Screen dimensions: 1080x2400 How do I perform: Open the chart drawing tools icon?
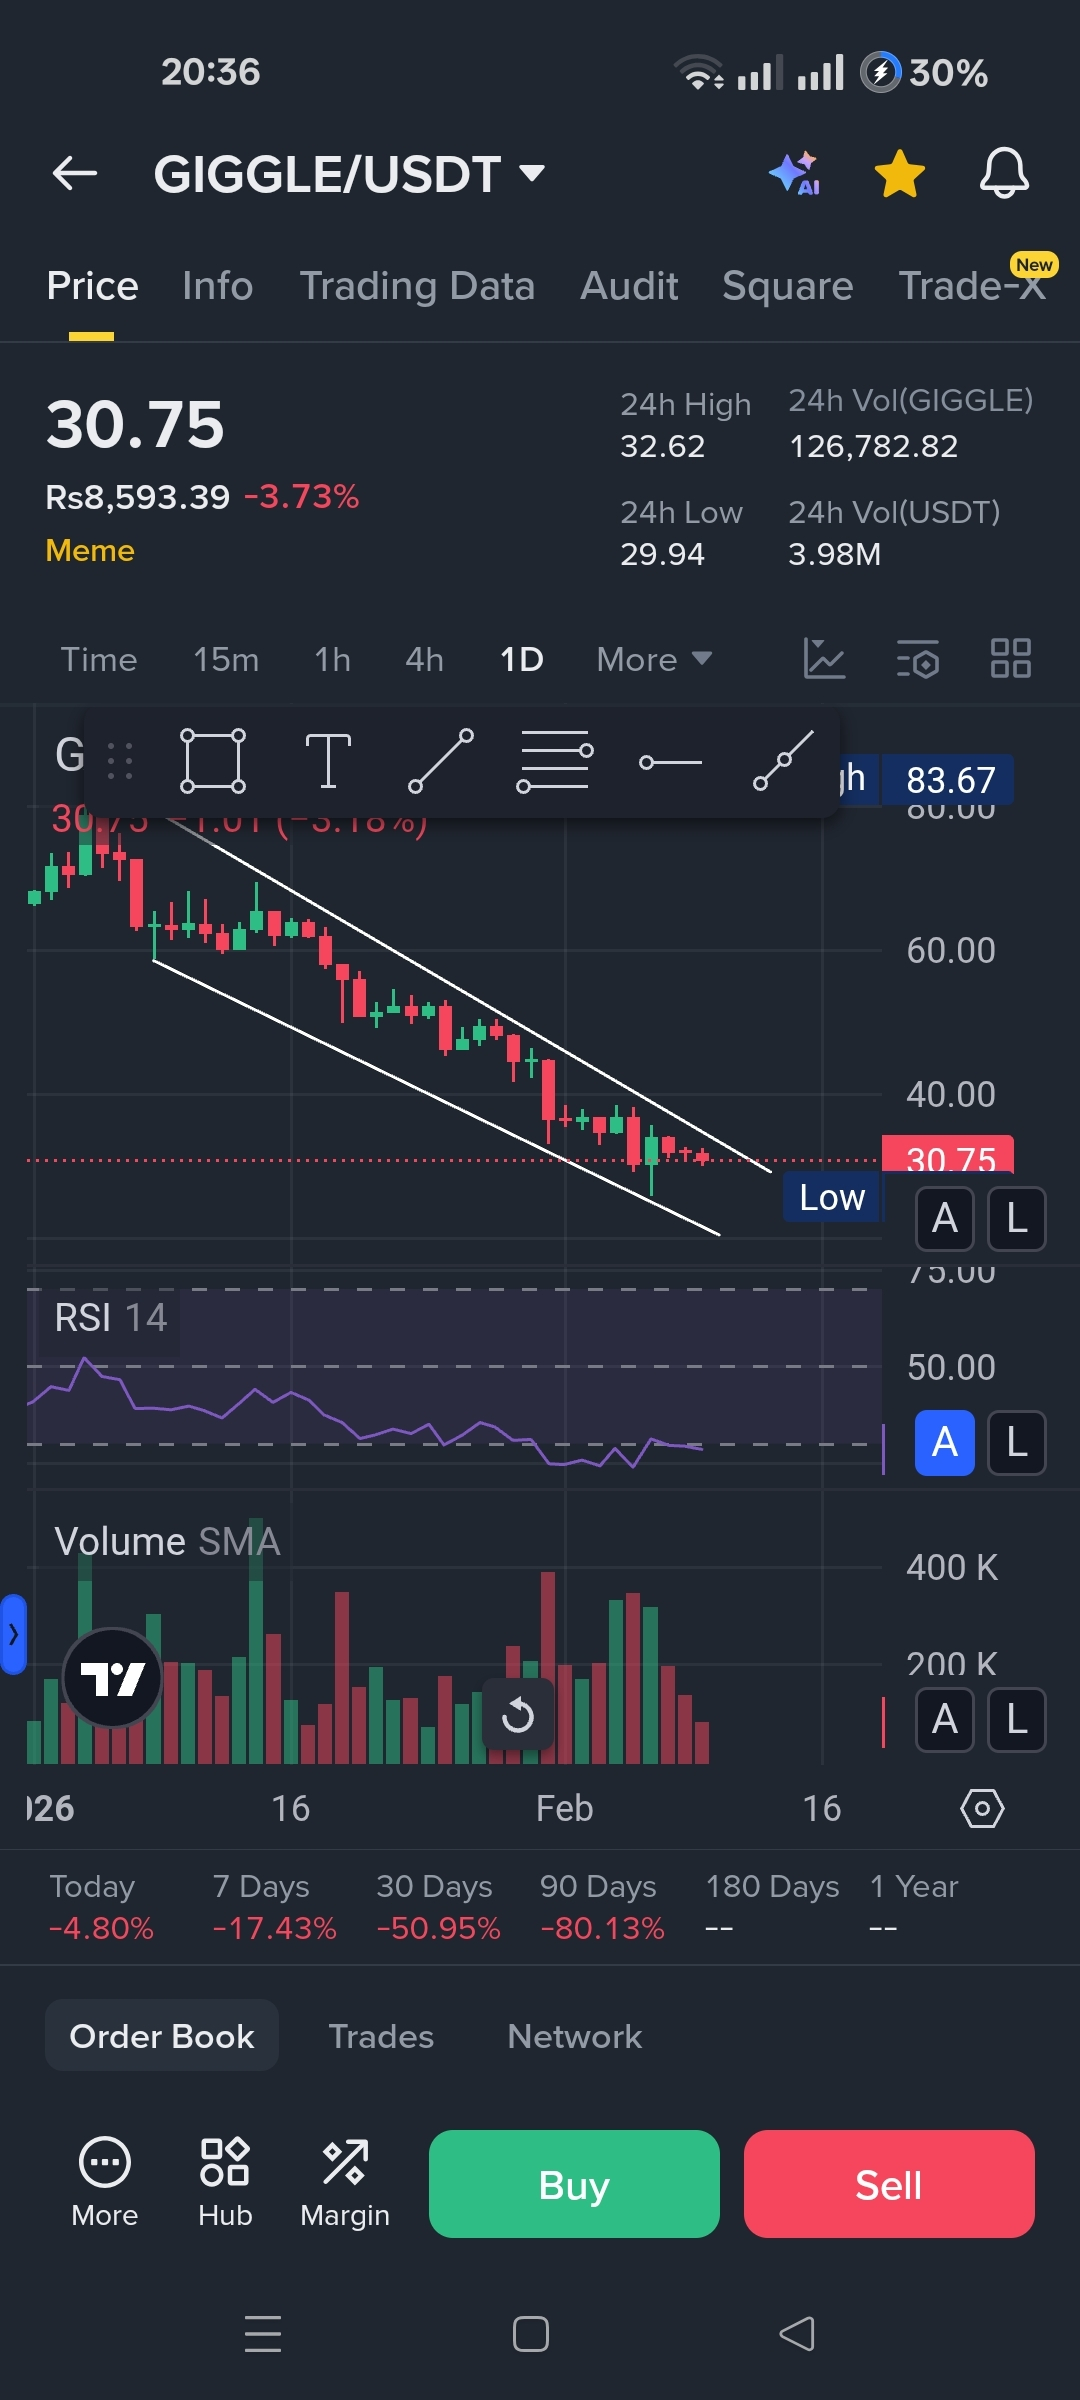825,659
